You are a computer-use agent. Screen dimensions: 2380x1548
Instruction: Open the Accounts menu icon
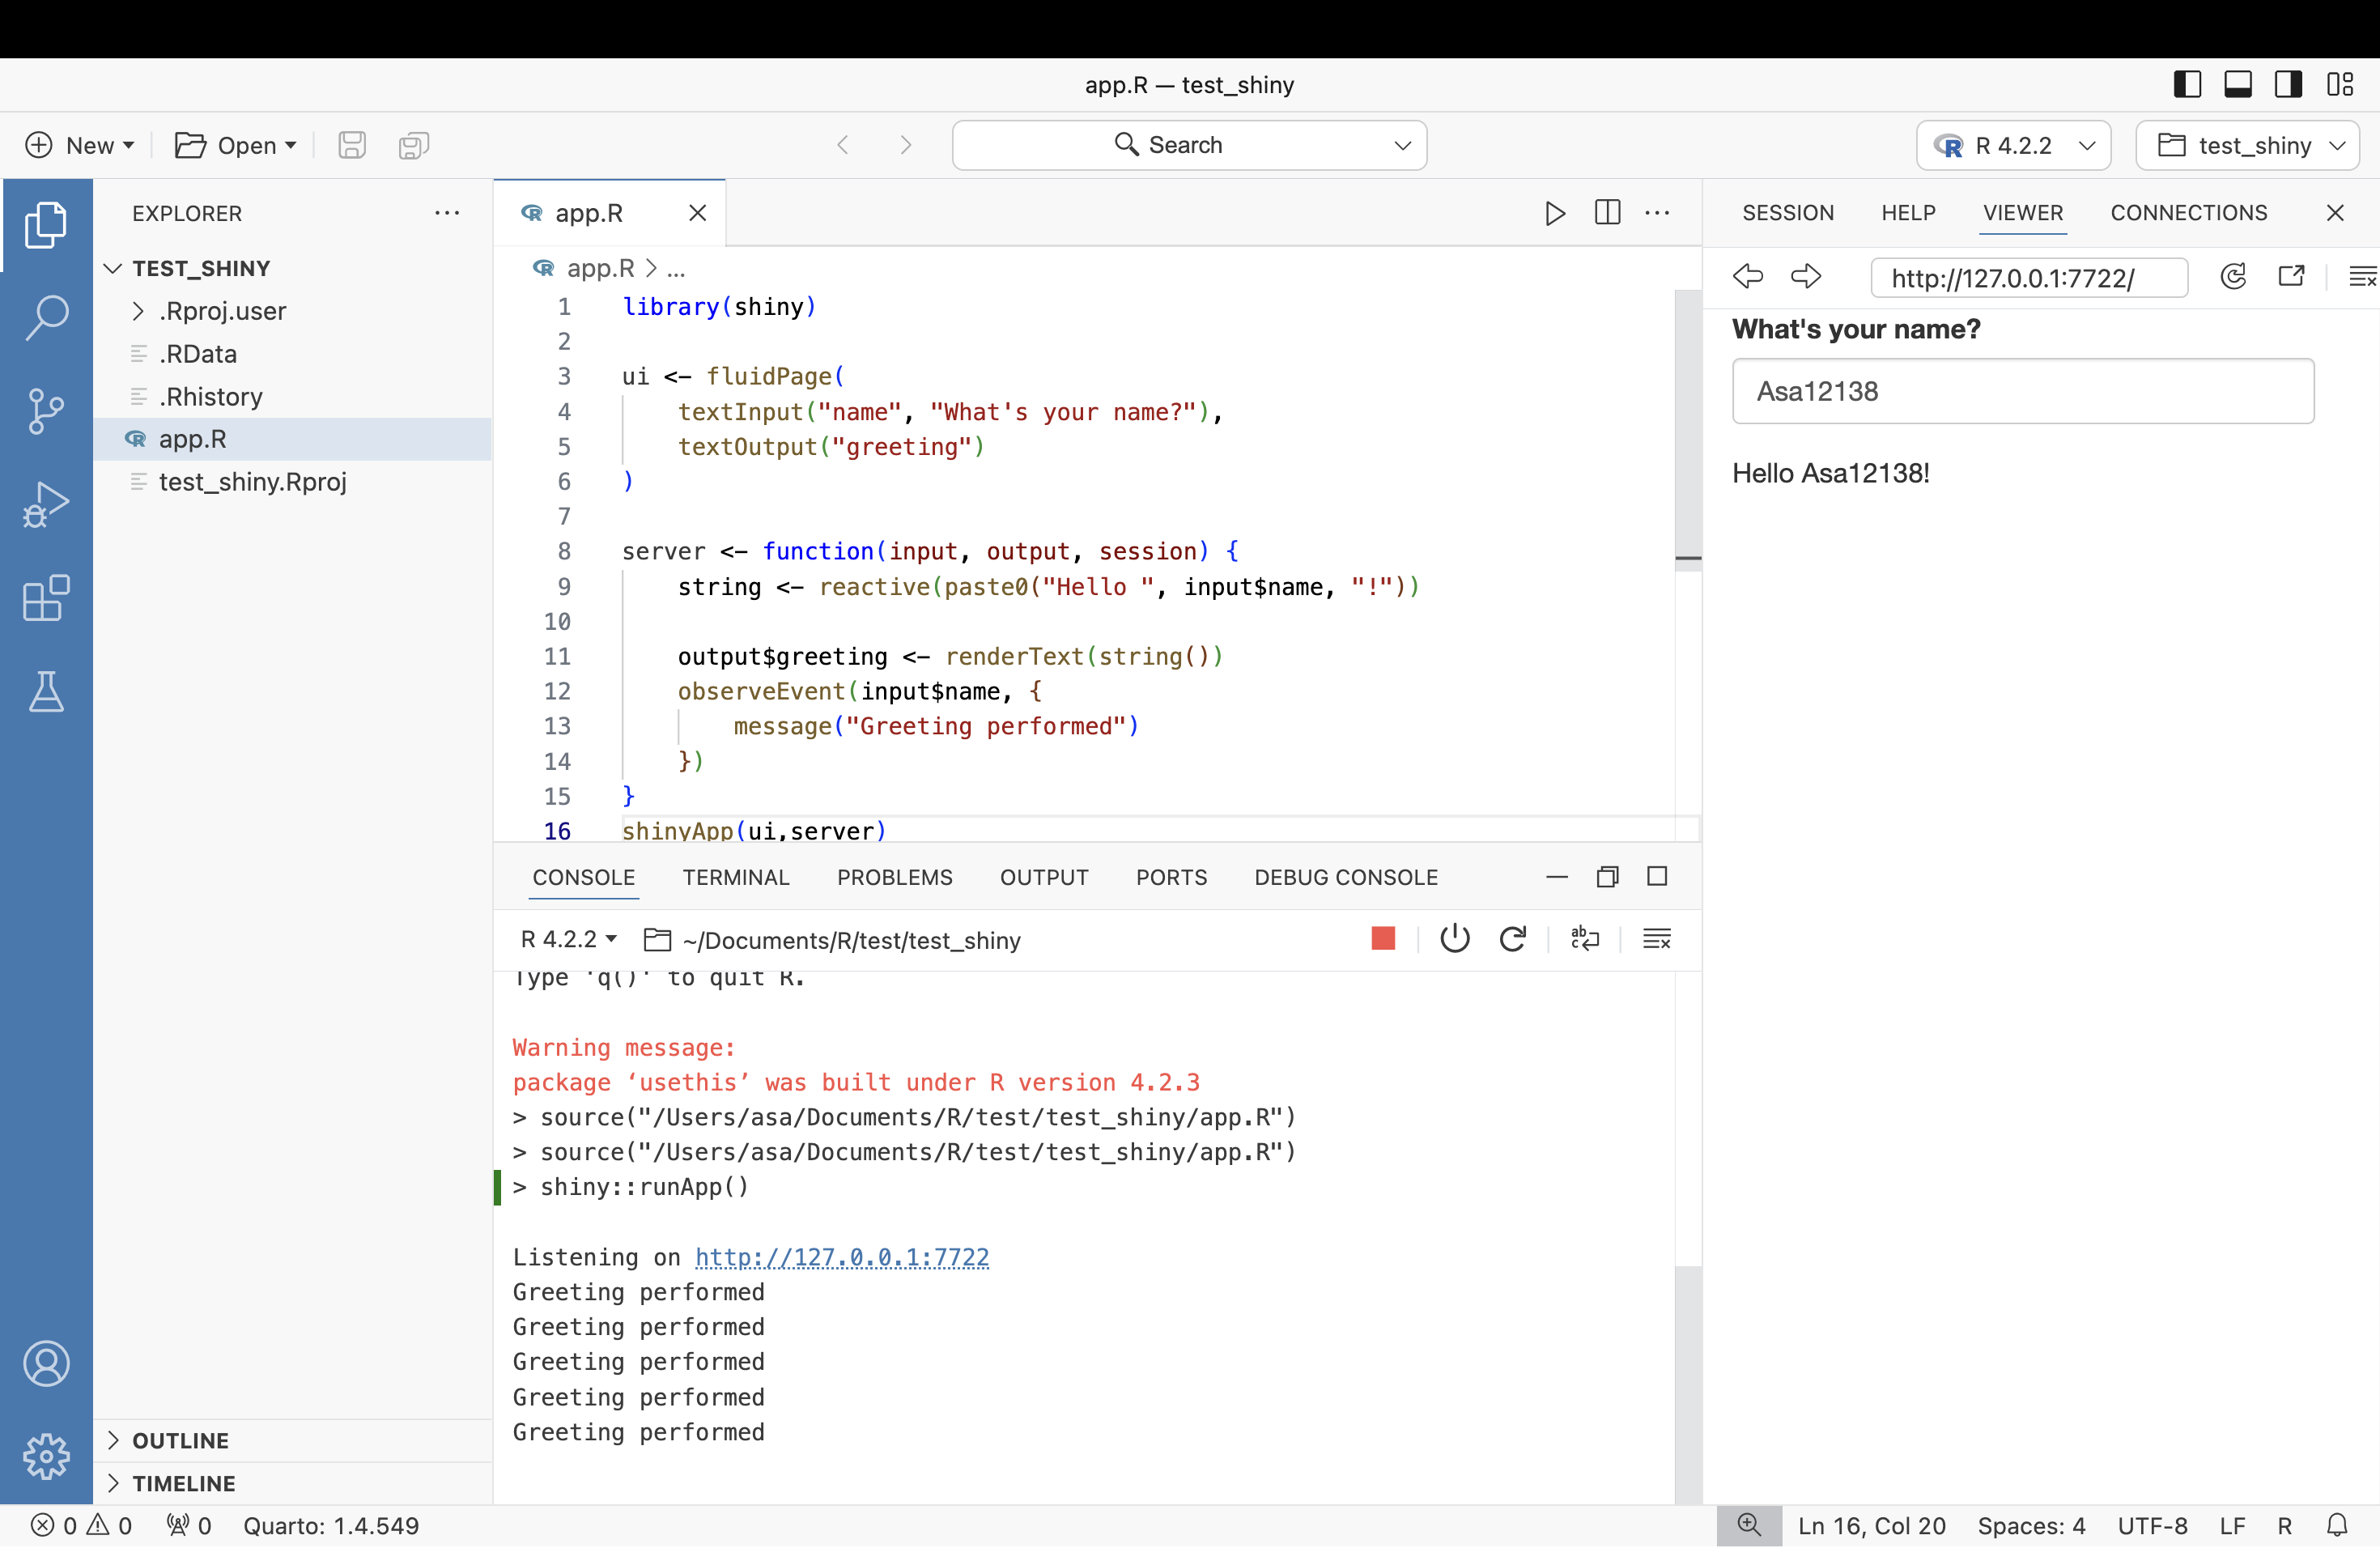pyautogui.click(x=46, y=1364)
